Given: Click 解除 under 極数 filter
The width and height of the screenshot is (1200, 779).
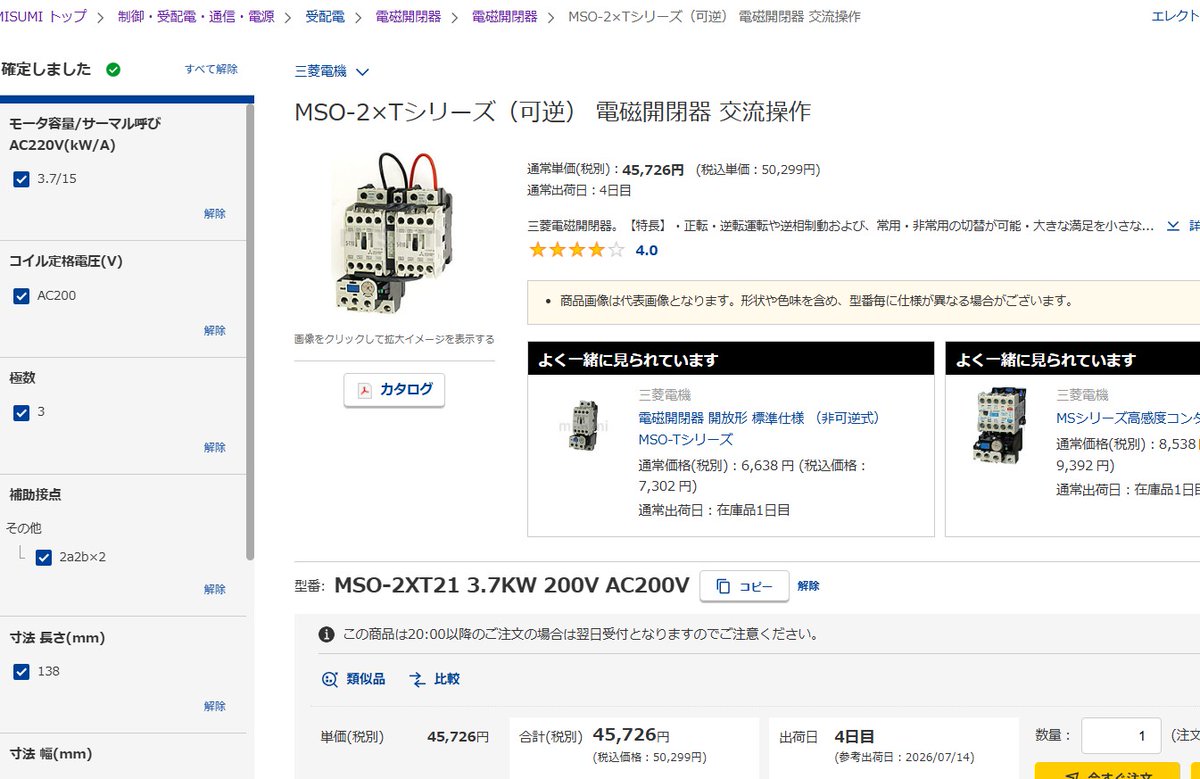Looking at the screenshot, I should coord(215,448).
